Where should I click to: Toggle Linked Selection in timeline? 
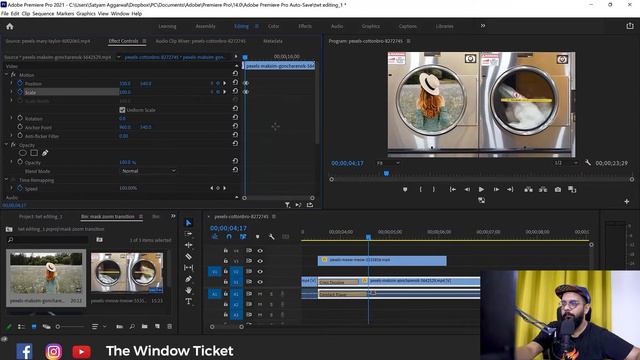tap(243, 237)
